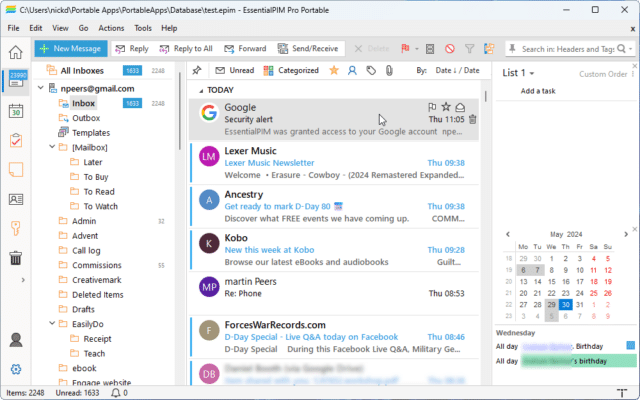Click the Reply button
Image resolution: width=640 pixels, height=400 pixels.
pyautogui.click(x=132, y=49)
